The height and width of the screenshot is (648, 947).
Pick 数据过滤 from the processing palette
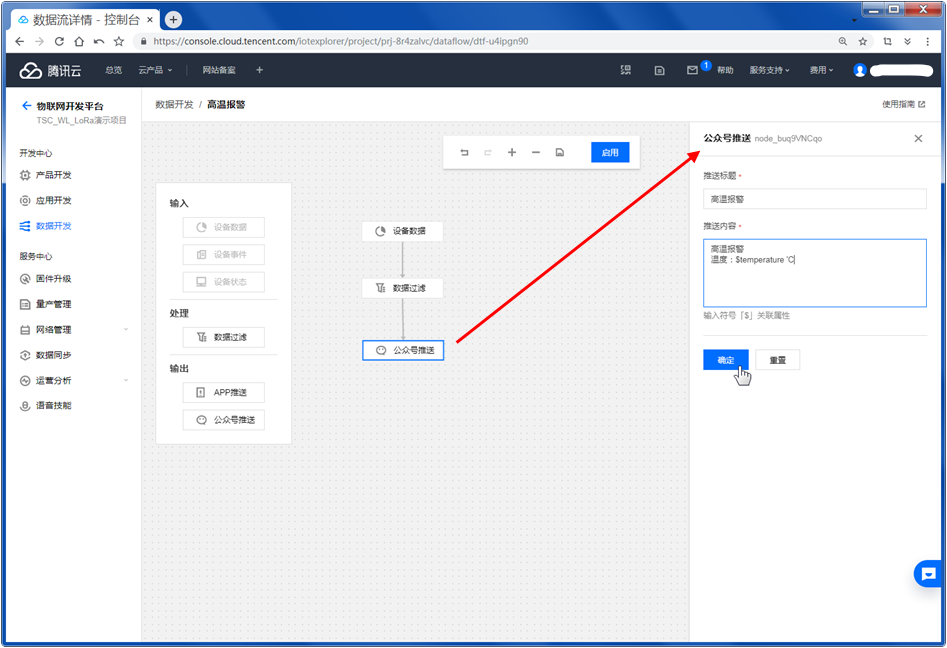click(x=223, y=337)
